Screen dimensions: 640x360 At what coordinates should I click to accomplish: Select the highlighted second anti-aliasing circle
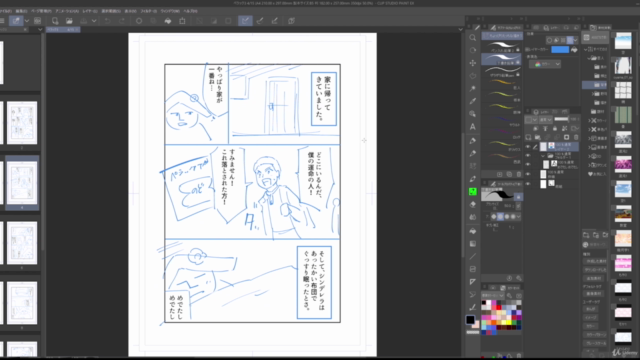coord(500,217)
